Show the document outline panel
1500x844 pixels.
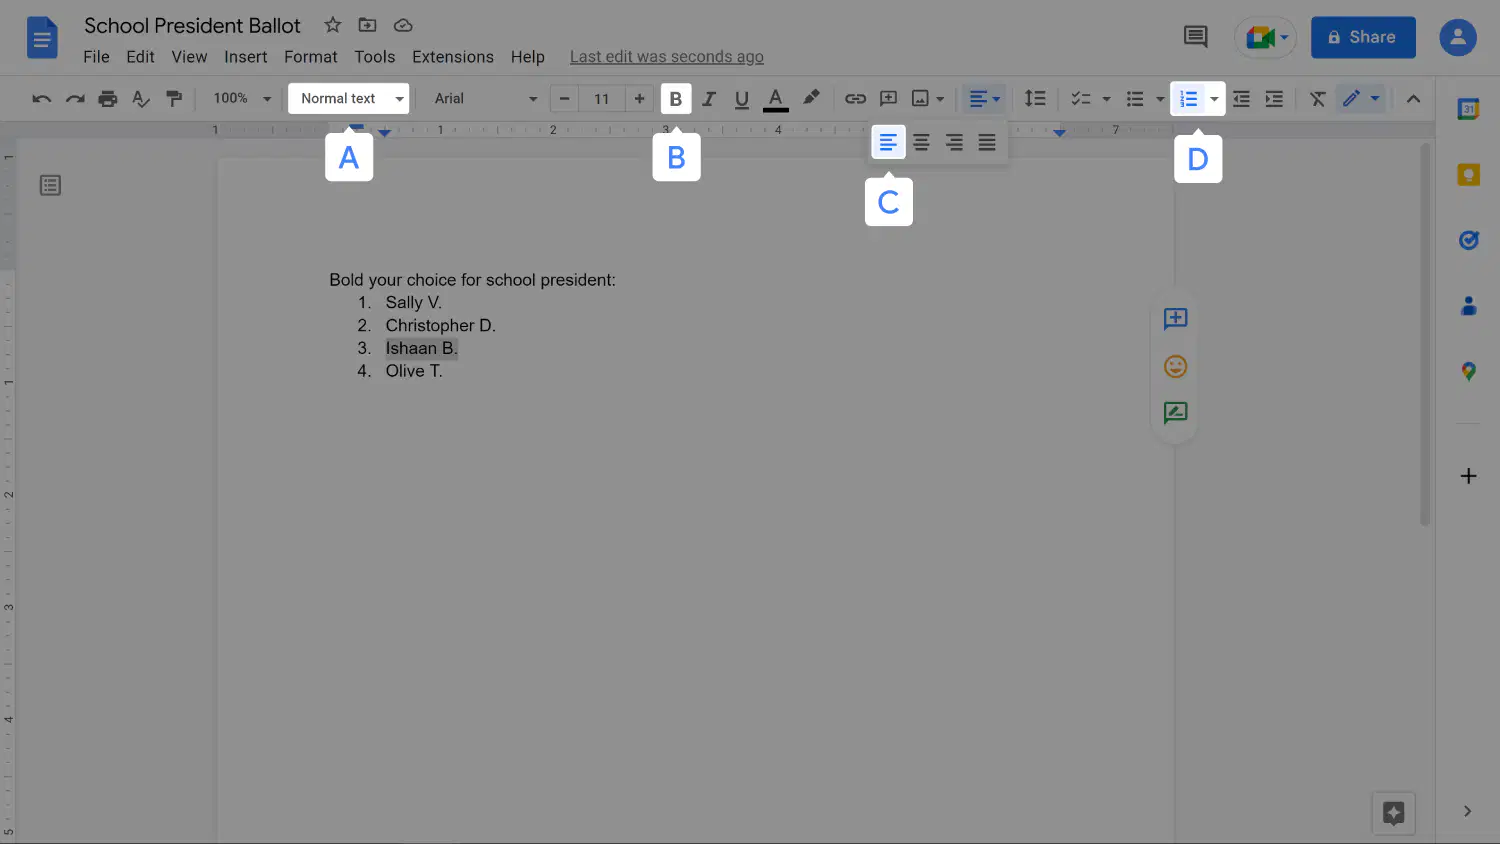coord(50,185)
